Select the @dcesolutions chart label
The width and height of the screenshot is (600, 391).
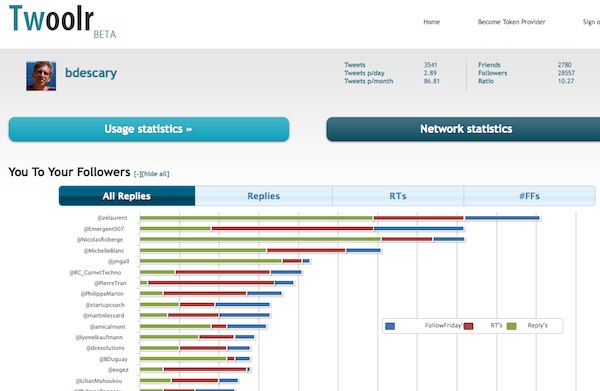click(105, 348)
